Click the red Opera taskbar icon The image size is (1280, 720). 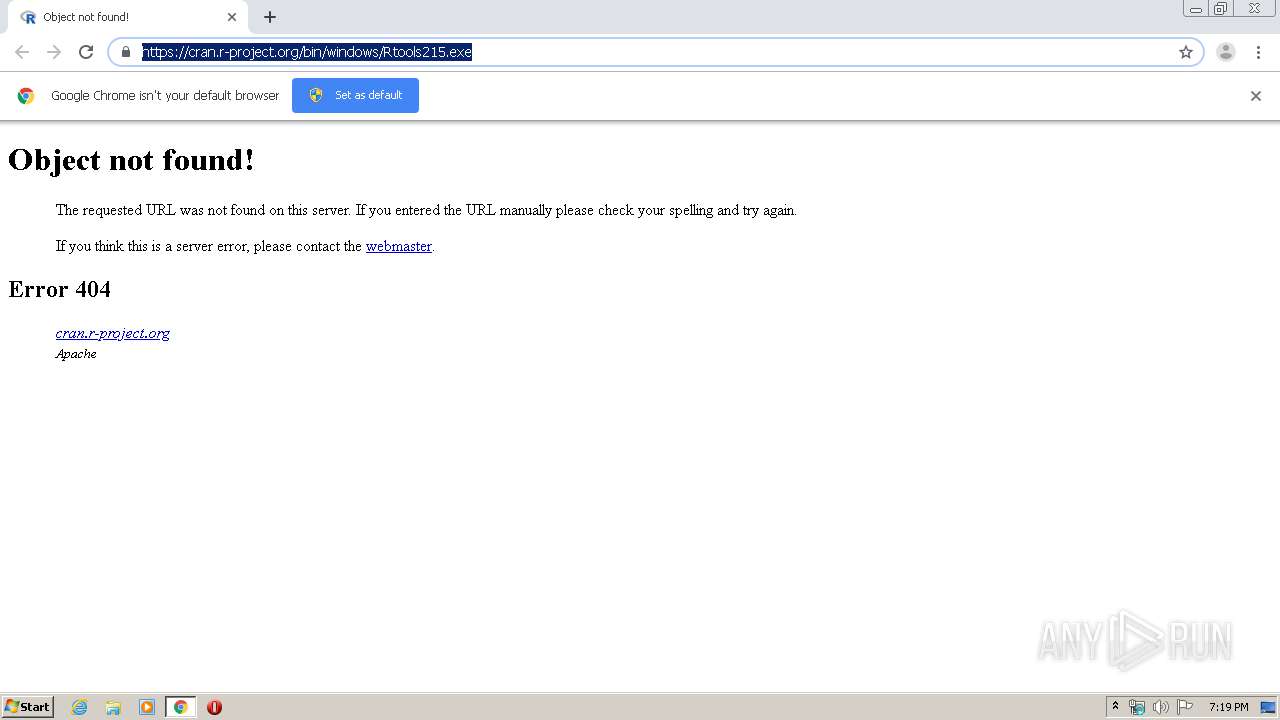pos(214,707)
